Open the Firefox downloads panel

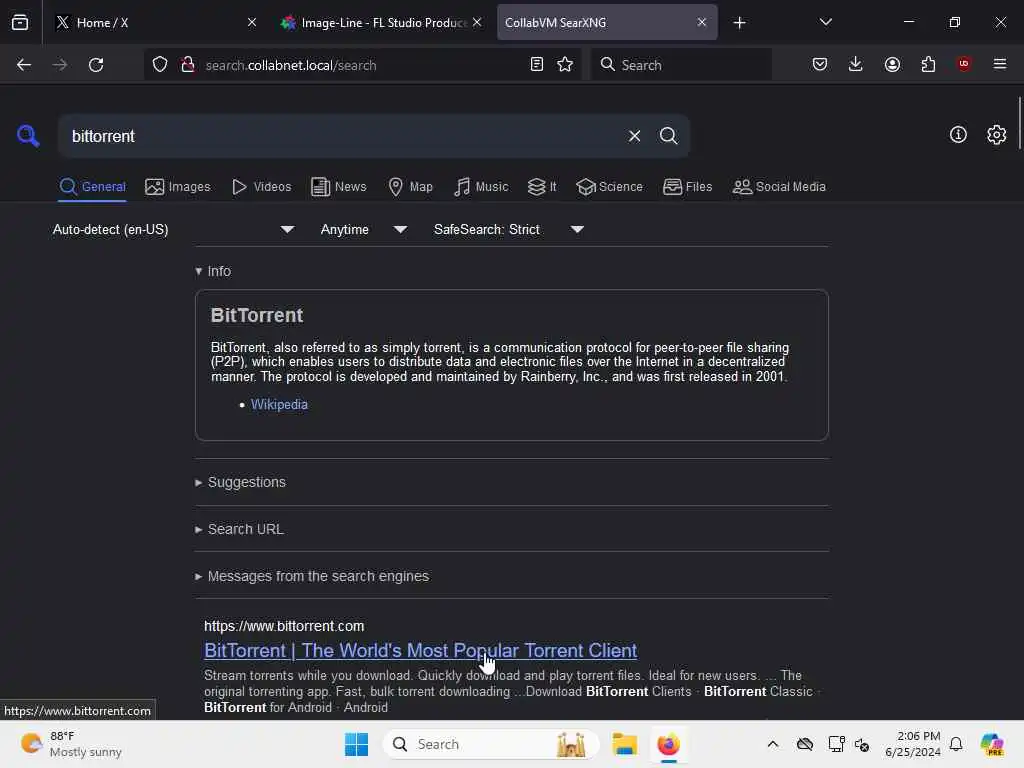tap(856, 65)
